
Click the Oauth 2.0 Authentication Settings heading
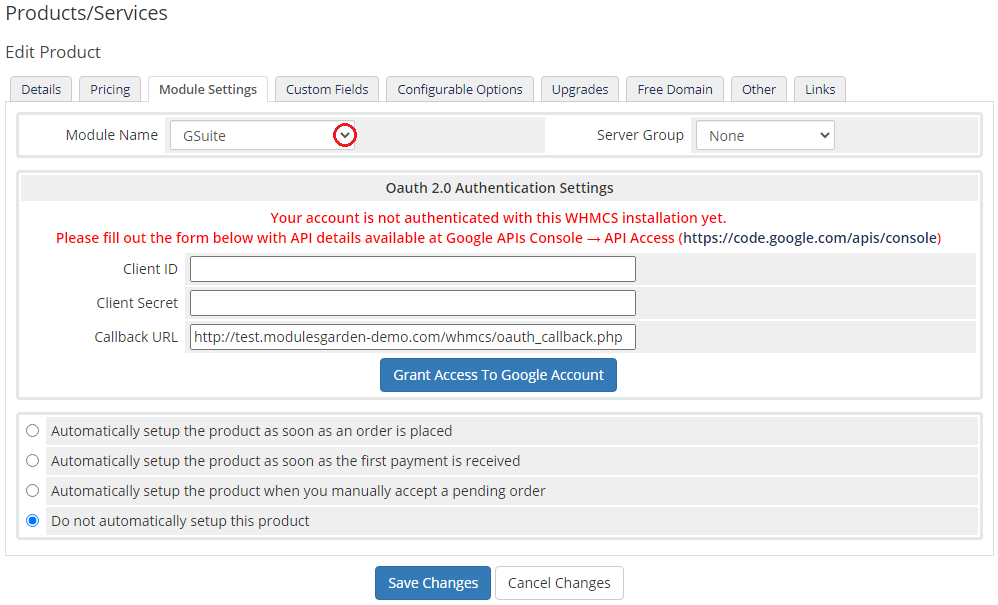pos(499,188)
